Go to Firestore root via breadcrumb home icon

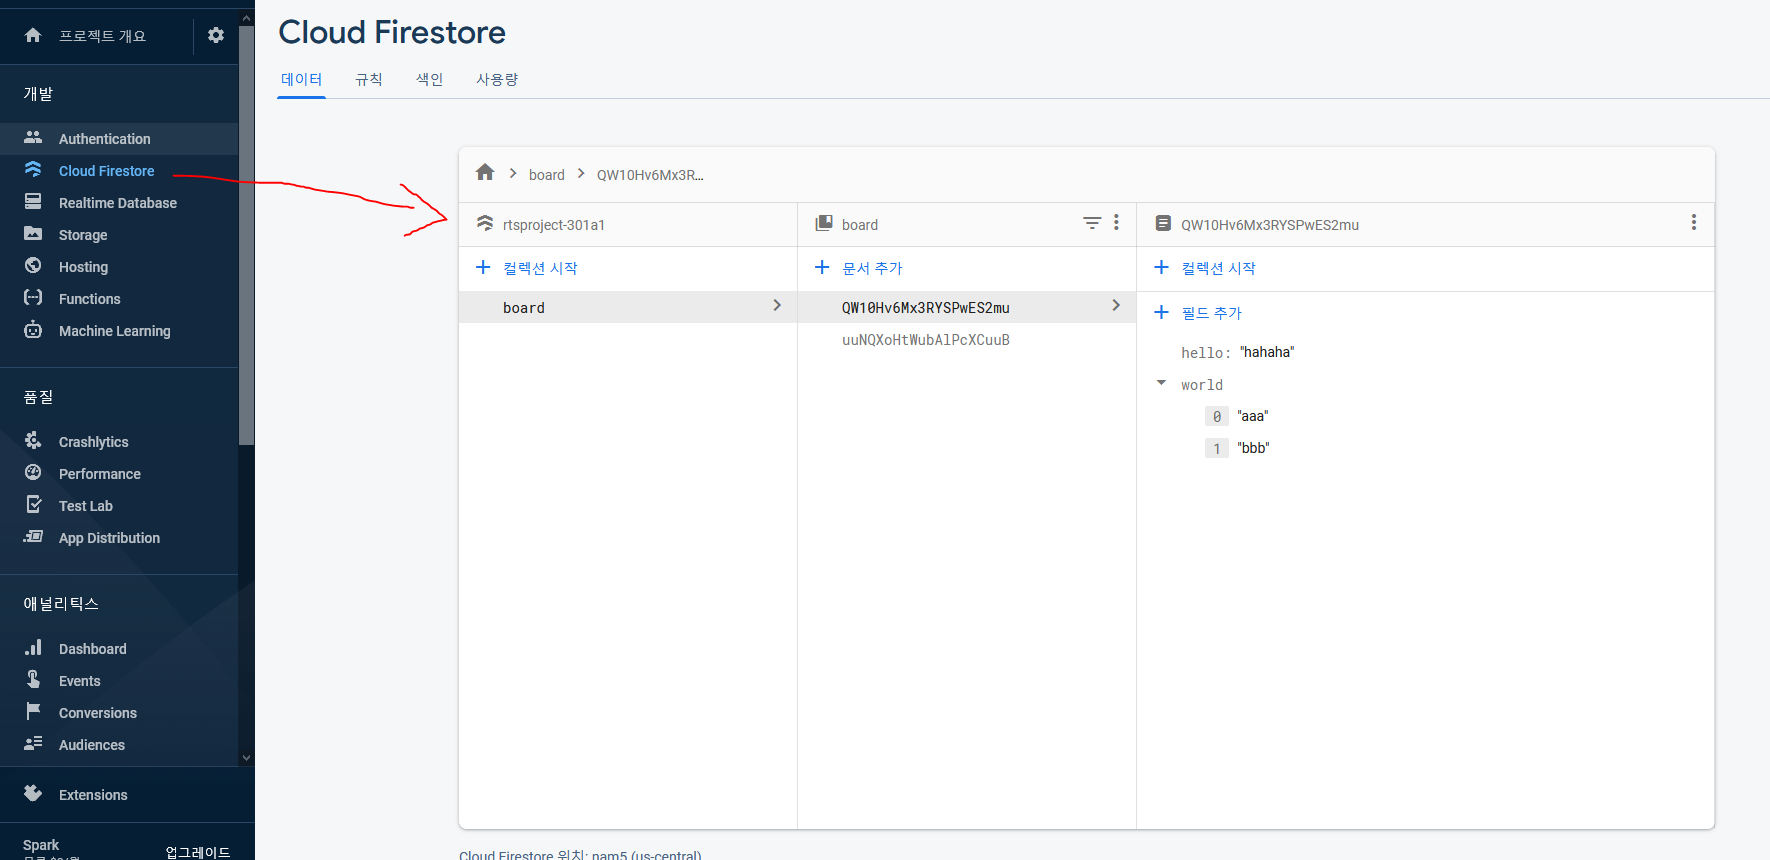click(x=485, y=173)
